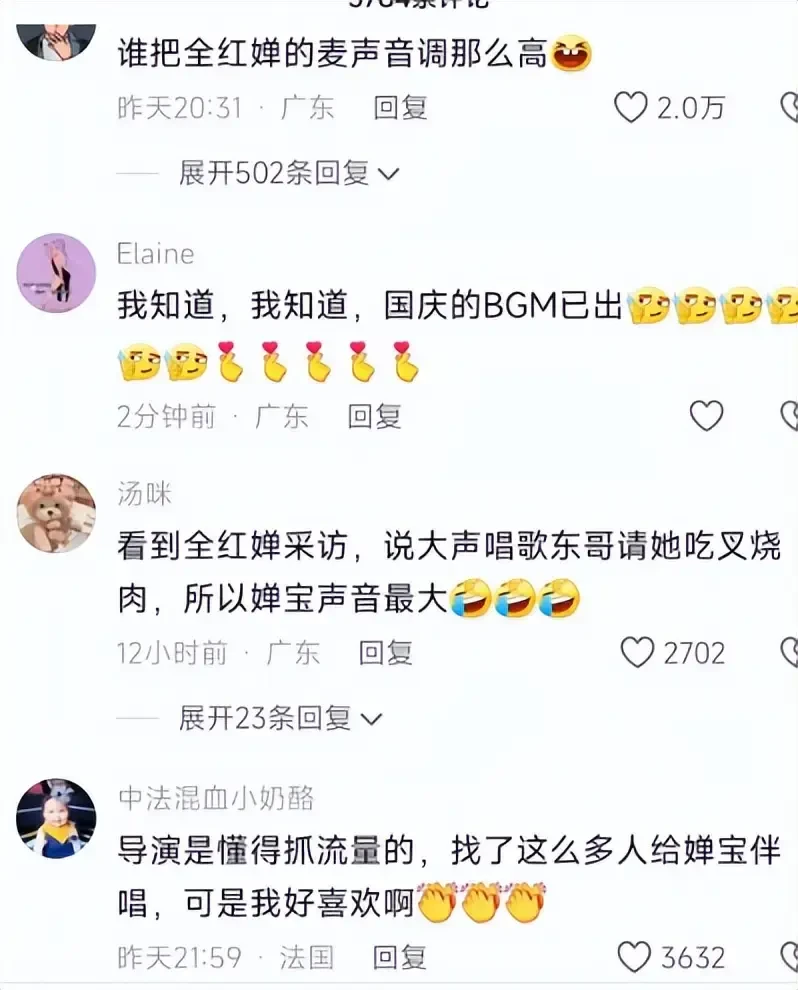Open 中法混血小奶酪's baby avatar
This screenshot has width=798, height=990.
[x=56, y=818]
